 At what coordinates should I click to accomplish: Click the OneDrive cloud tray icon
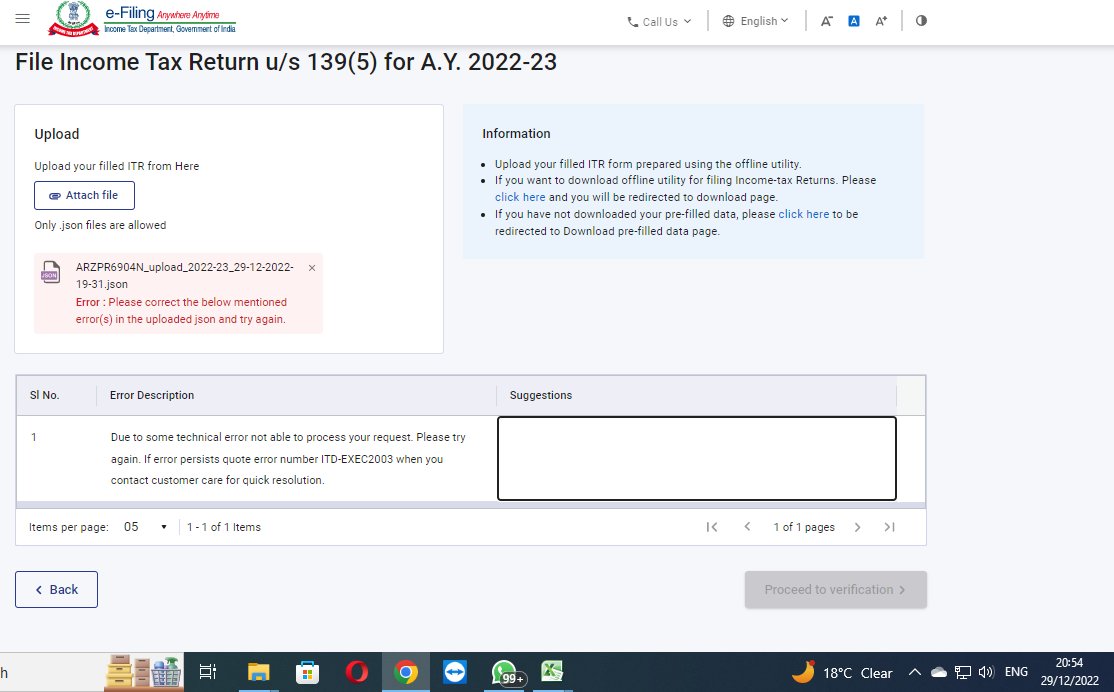(939, 672)
